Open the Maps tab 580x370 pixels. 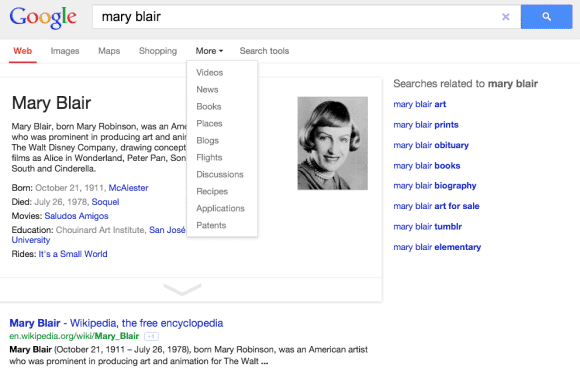[x=109, y=51]
